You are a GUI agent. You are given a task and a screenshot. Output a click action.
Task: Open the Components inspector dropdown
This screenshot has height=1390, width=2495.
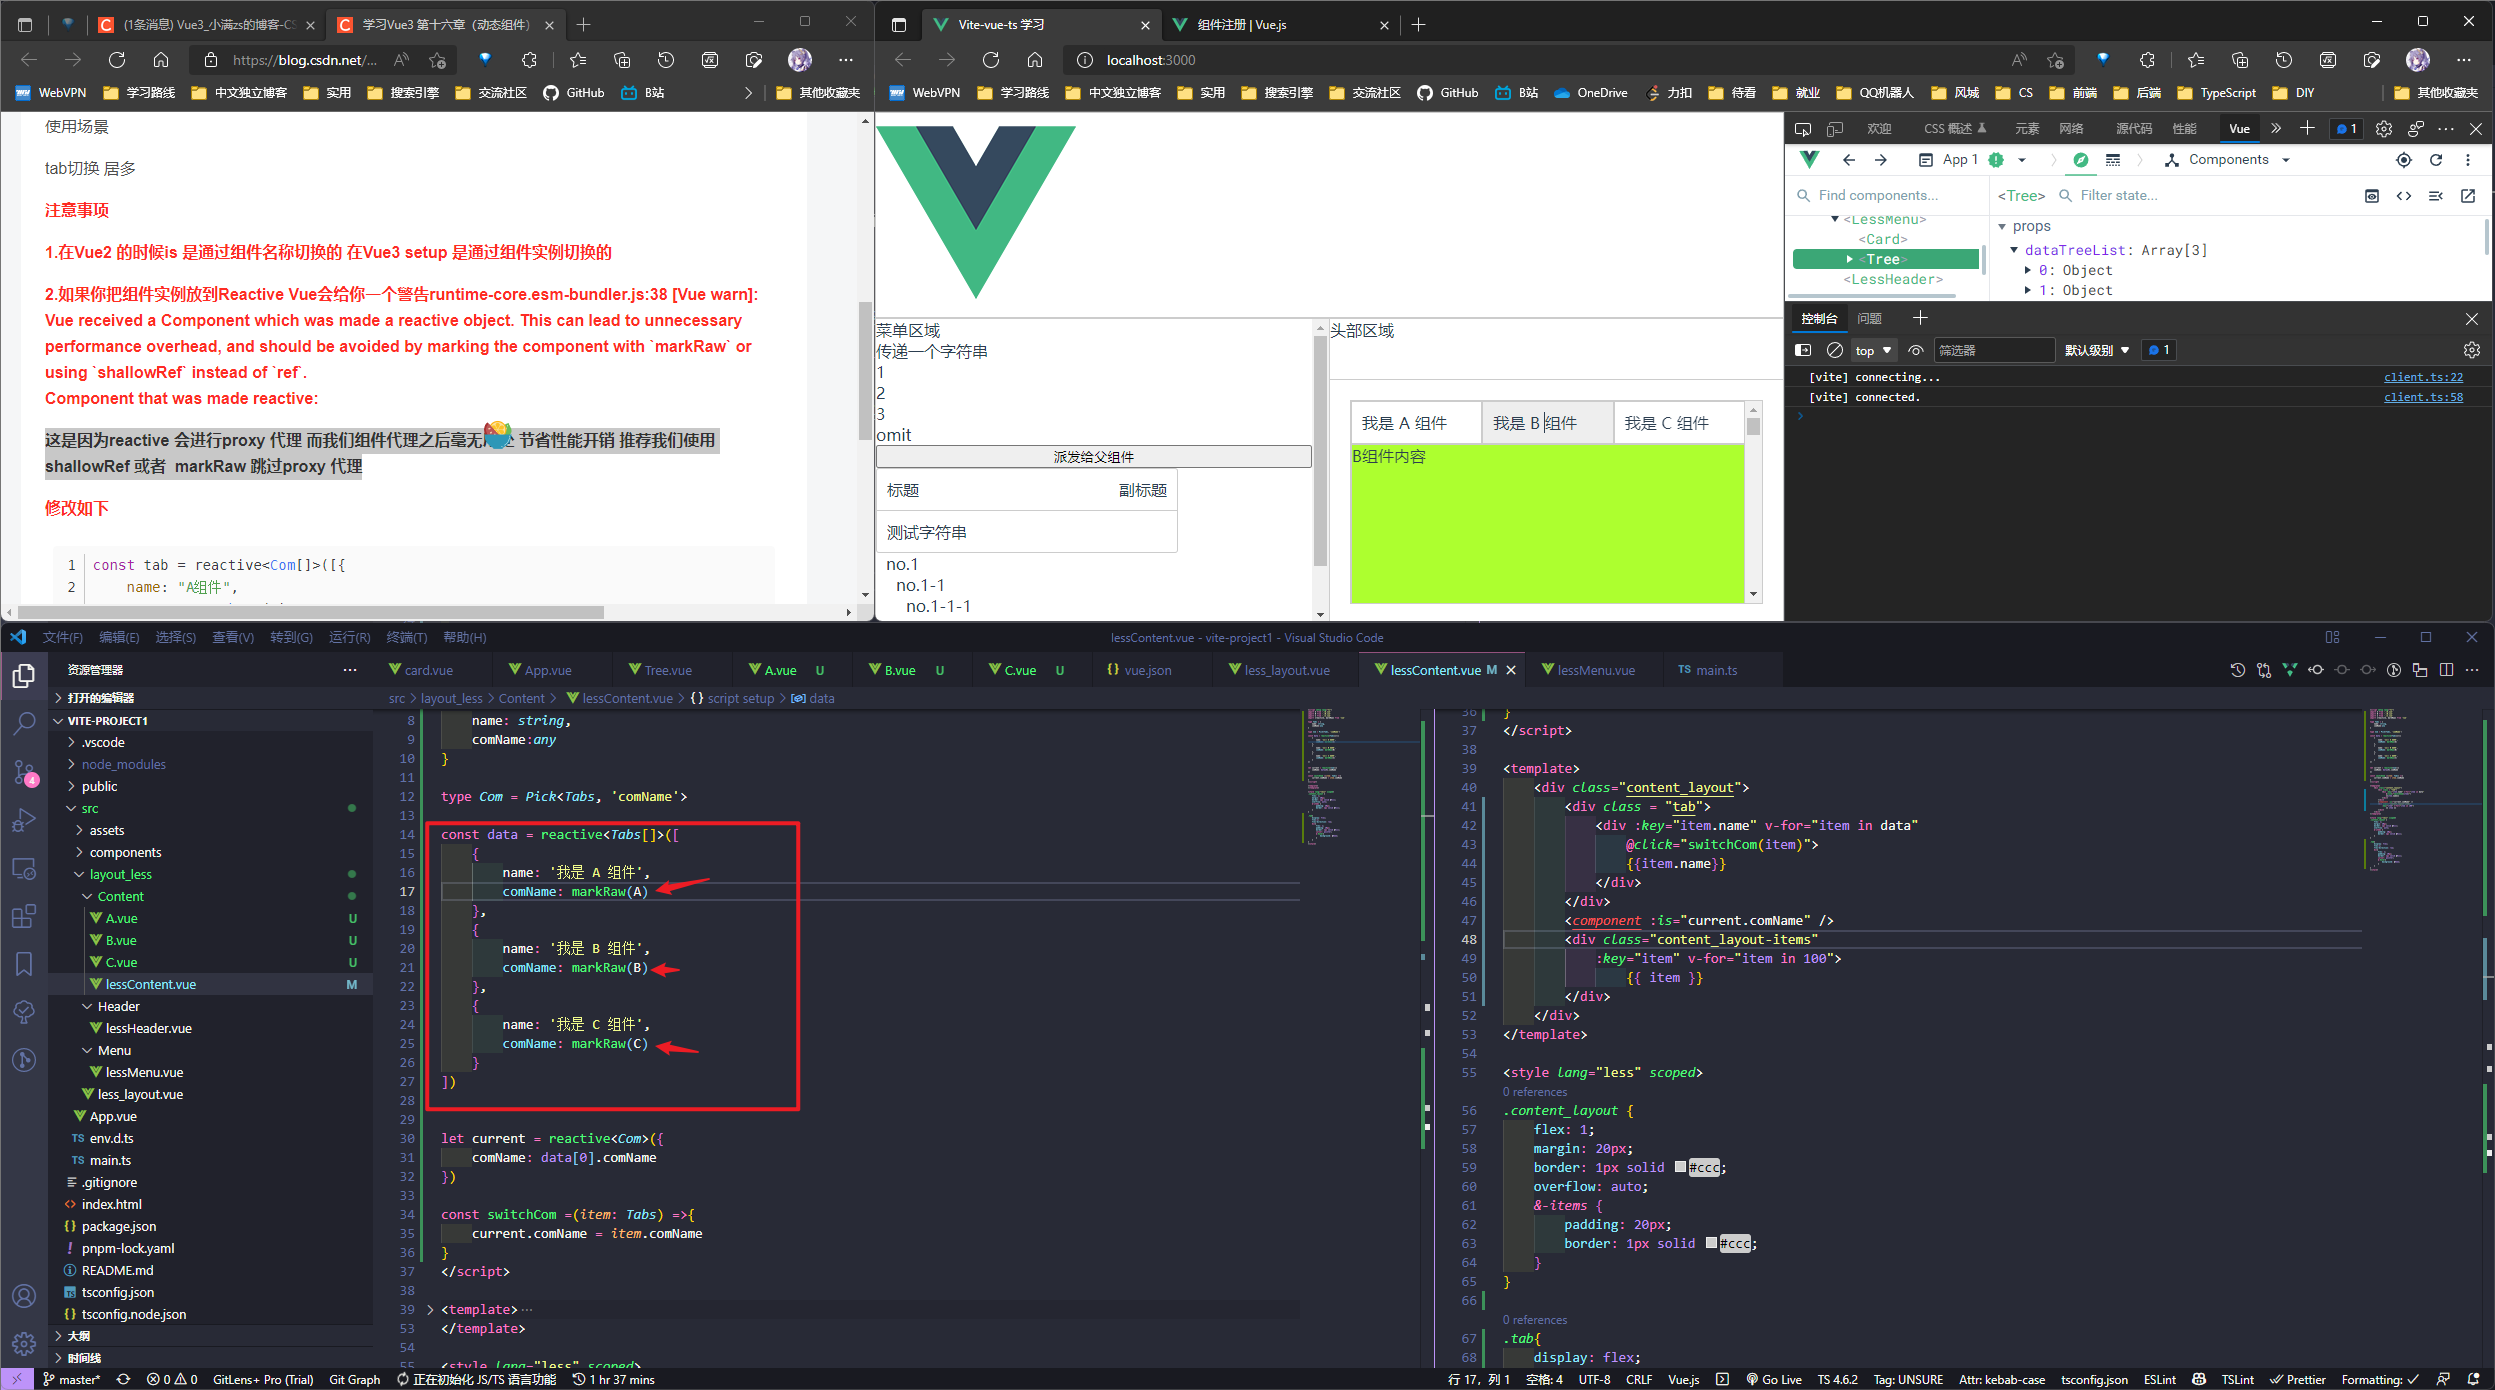coord(2227,160)
